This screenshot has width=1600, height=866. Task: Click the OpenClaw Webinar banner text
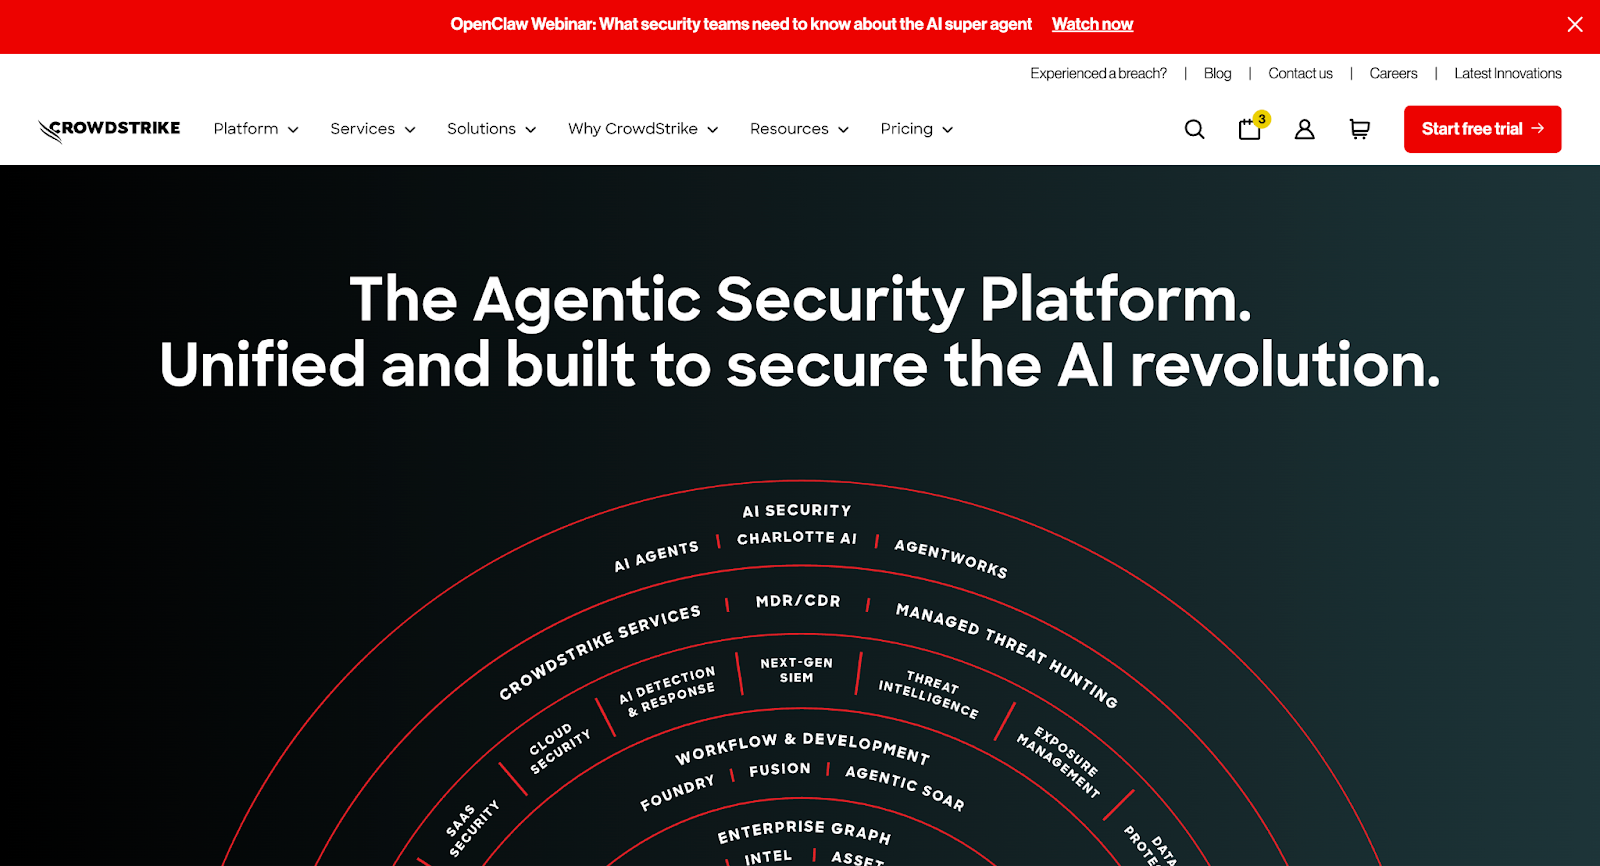pos(741,24)
